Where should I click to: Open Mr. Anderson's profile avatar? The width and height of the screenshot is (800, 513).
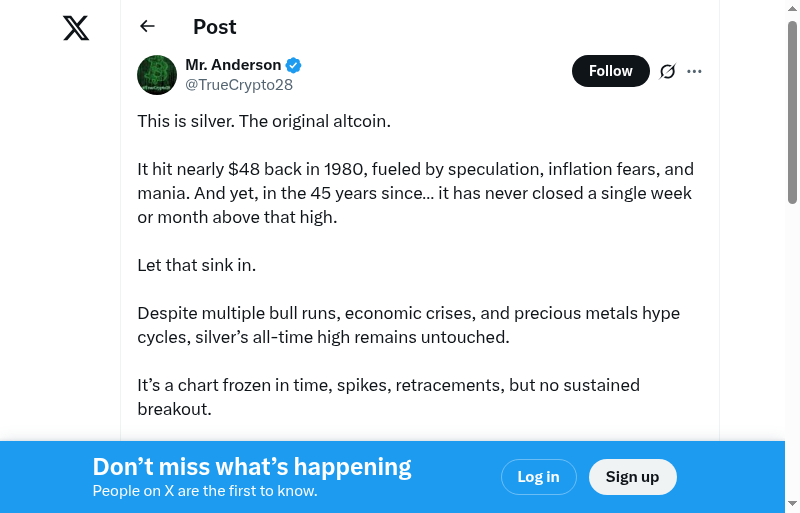[x=157, y=75]
